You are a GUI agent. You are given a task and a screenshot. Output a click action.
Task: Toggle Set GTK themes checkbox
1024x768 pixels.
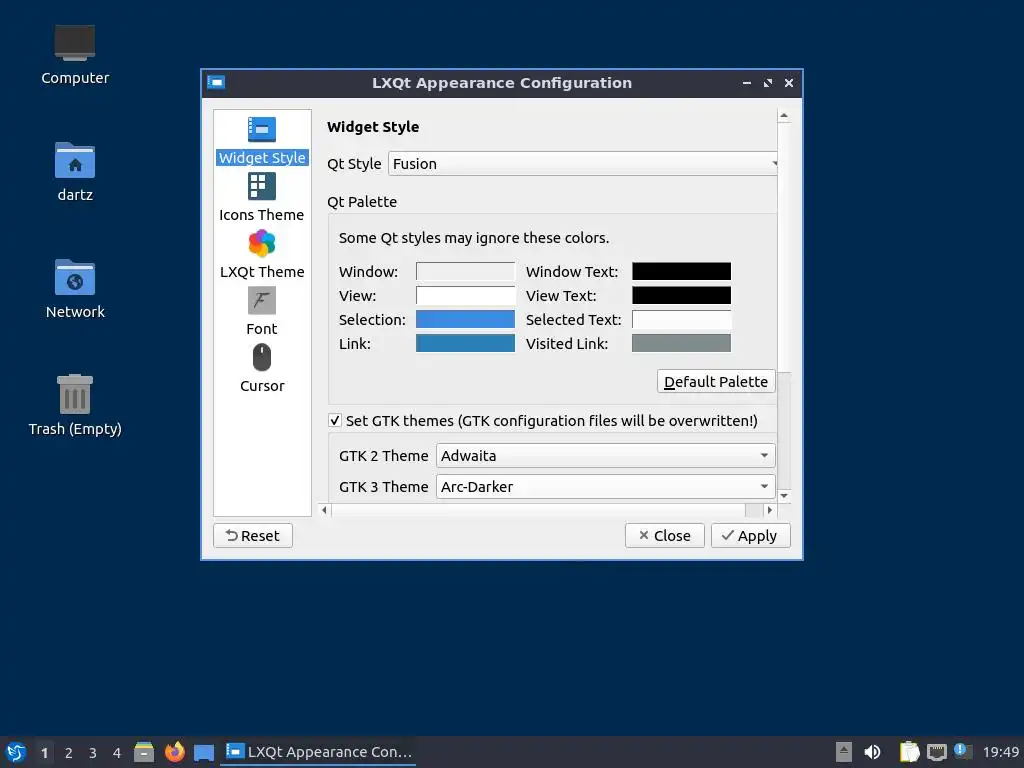tap(334, 421)
